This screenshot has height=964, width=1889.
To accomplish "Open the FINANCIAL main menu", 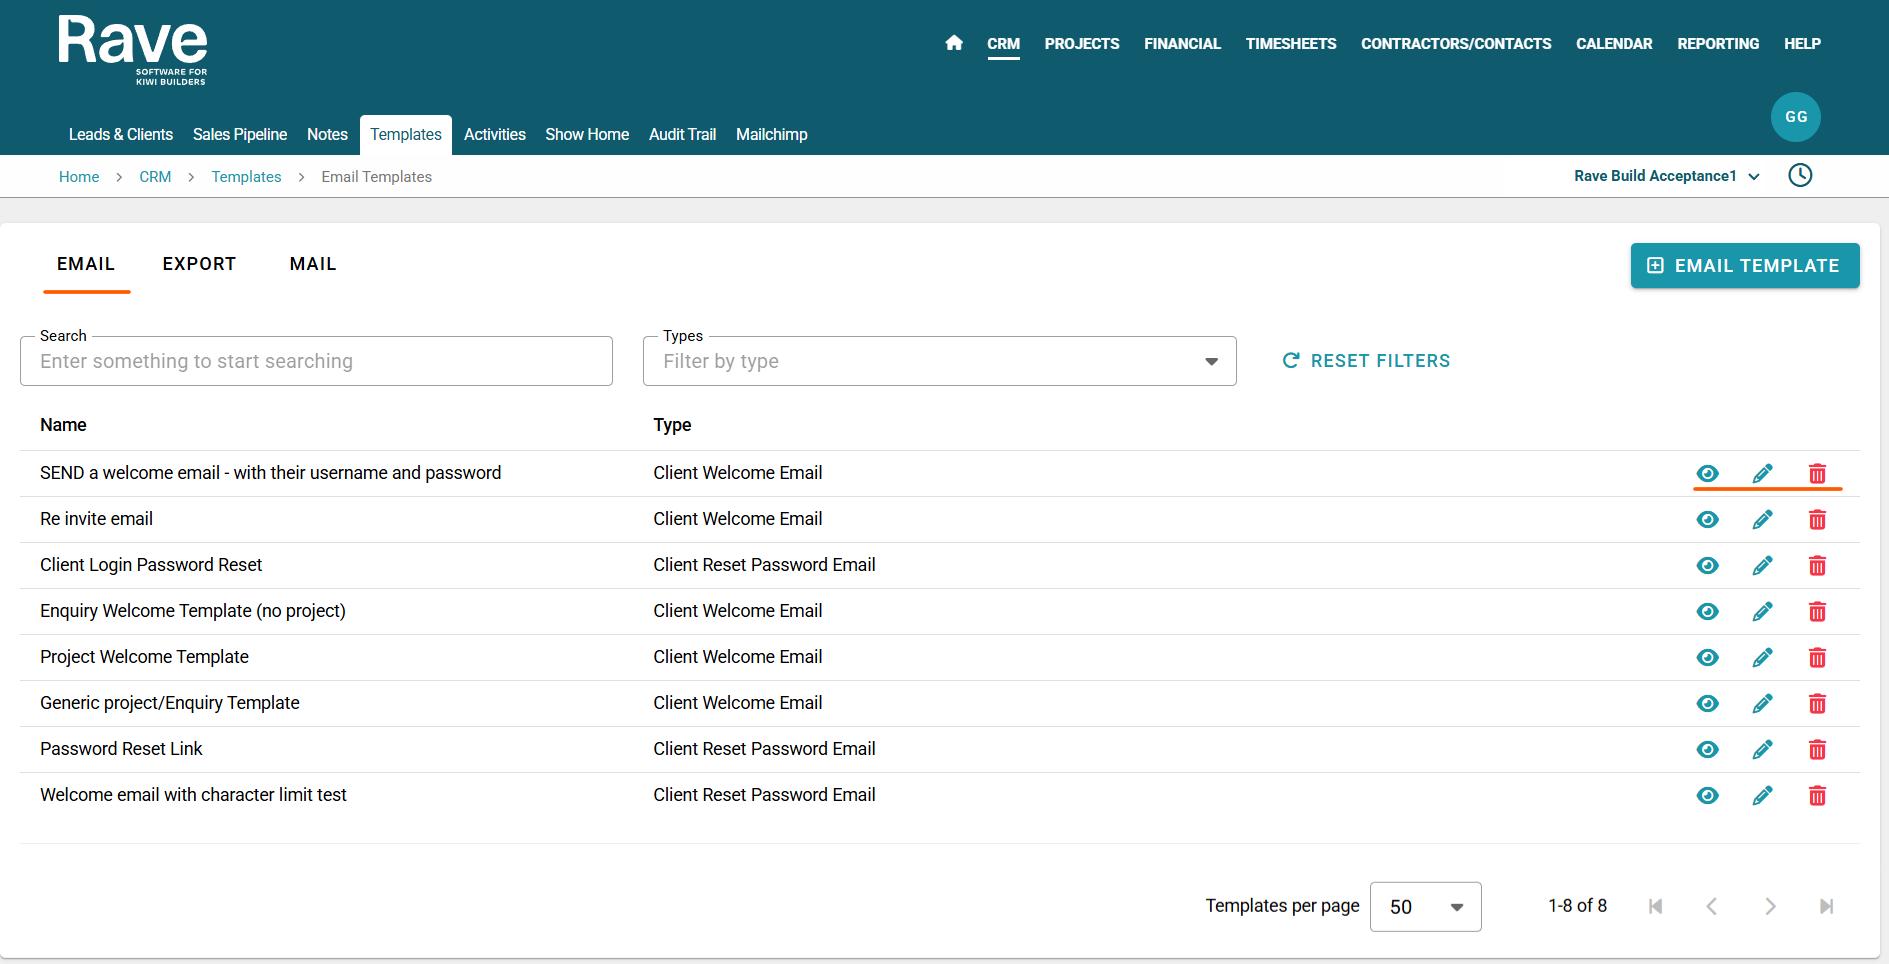I will click(x=1182, y=44).
